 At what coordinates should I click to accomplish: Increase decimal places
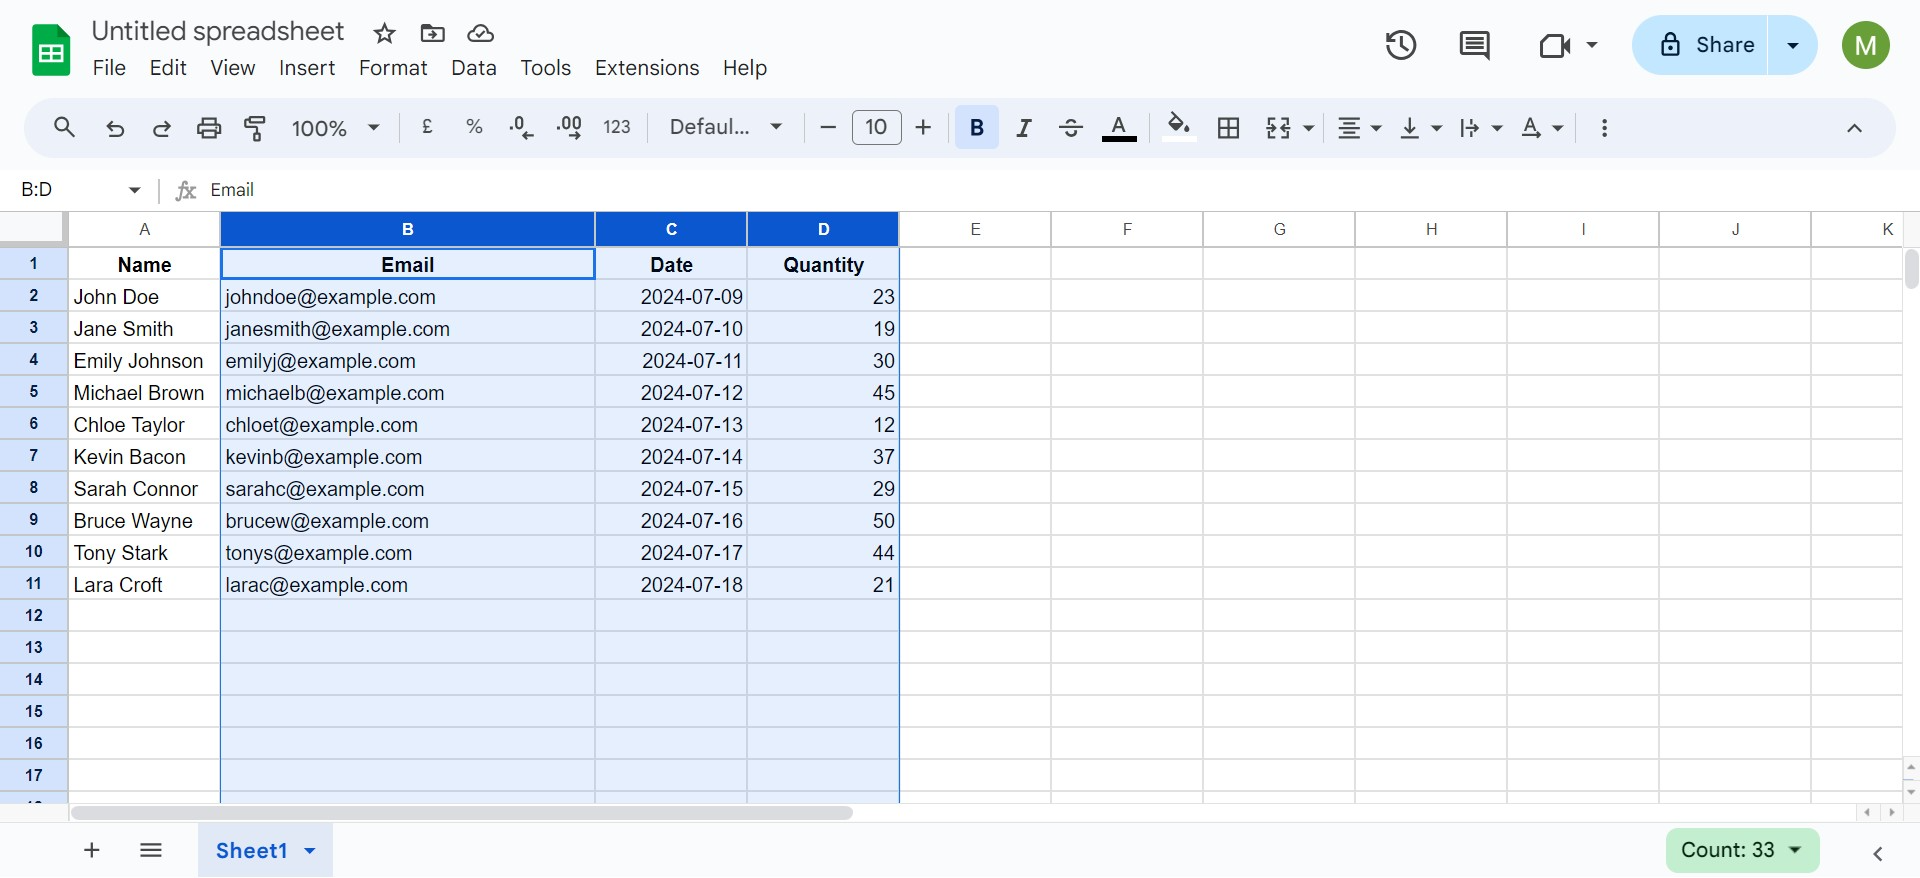click(x=569, y=127)
